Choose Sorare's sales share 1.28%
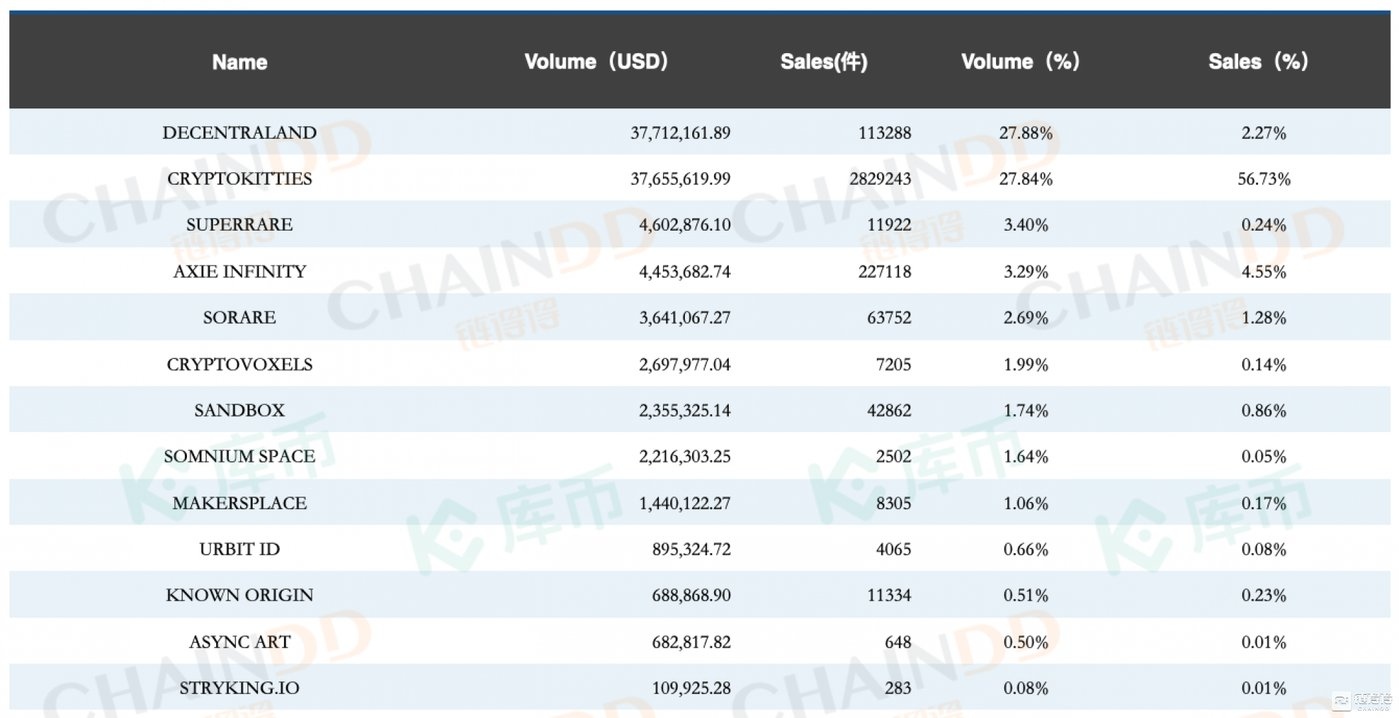1399x718 pixels. point(1264,318)
